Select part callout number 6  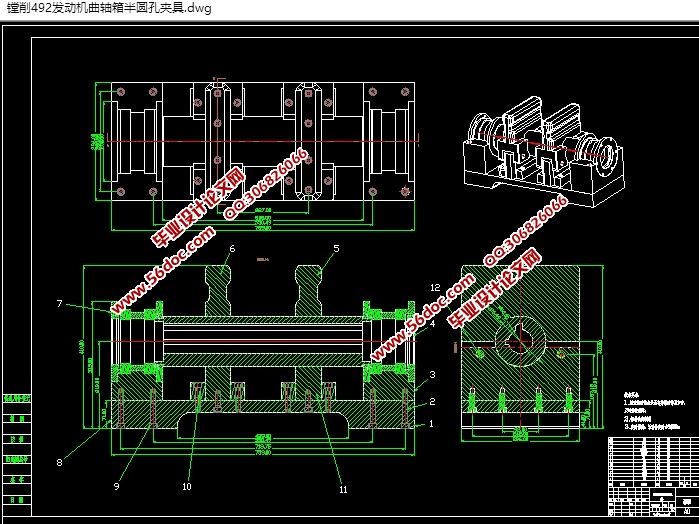pyautogui.click(x=231, y=248)
